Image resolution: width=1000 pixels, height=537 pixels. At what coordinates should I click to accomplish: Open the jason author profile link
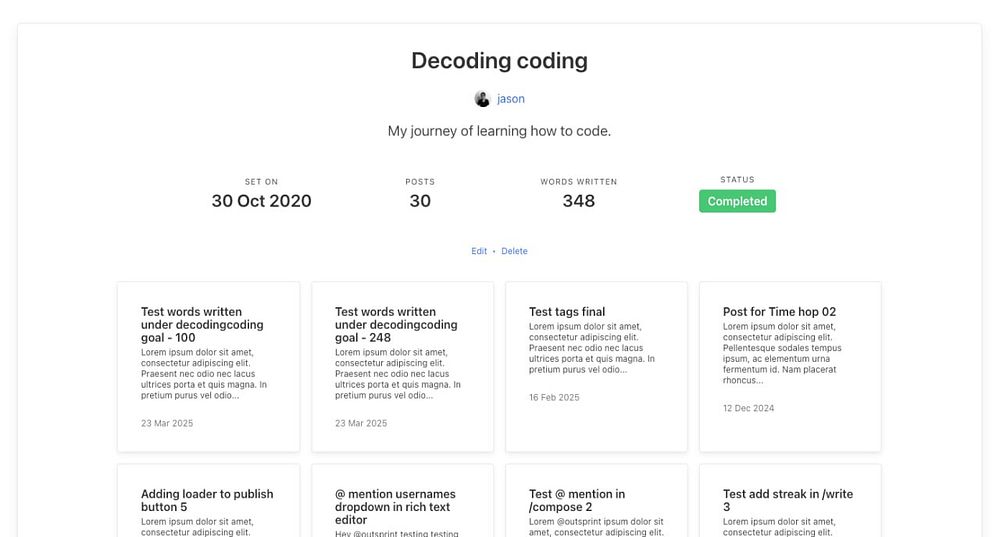[x=511, y=99]
